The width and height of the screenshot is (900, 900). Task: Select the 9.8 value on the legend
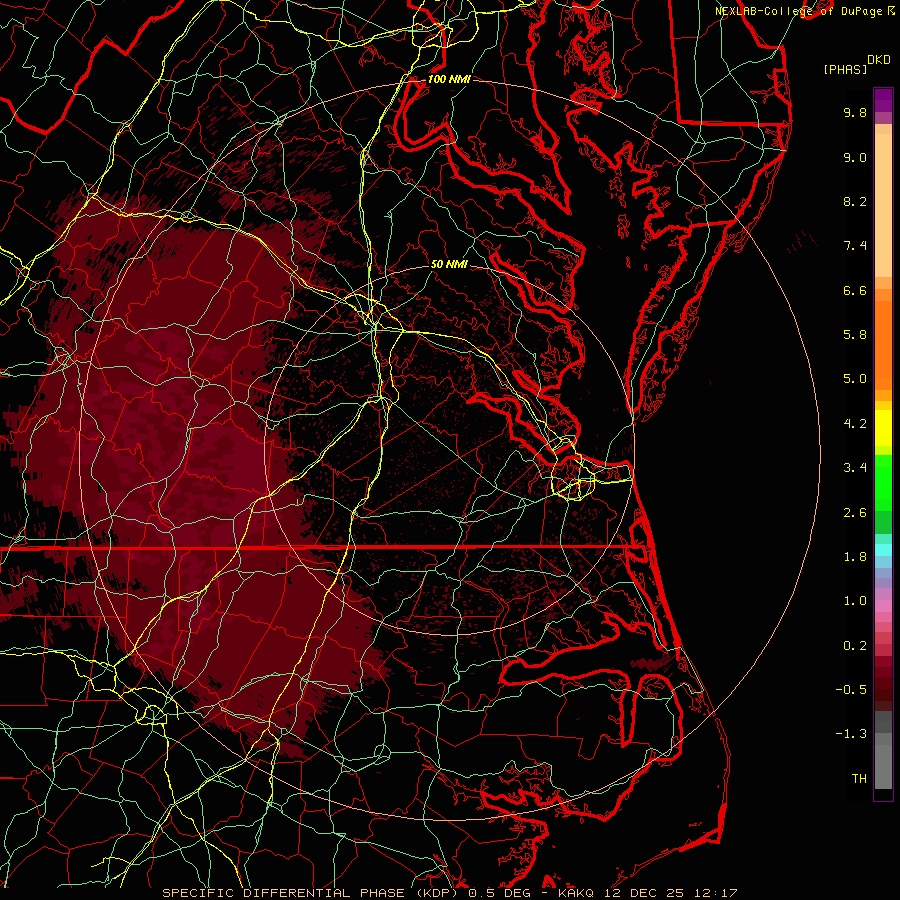click(855, 112)
